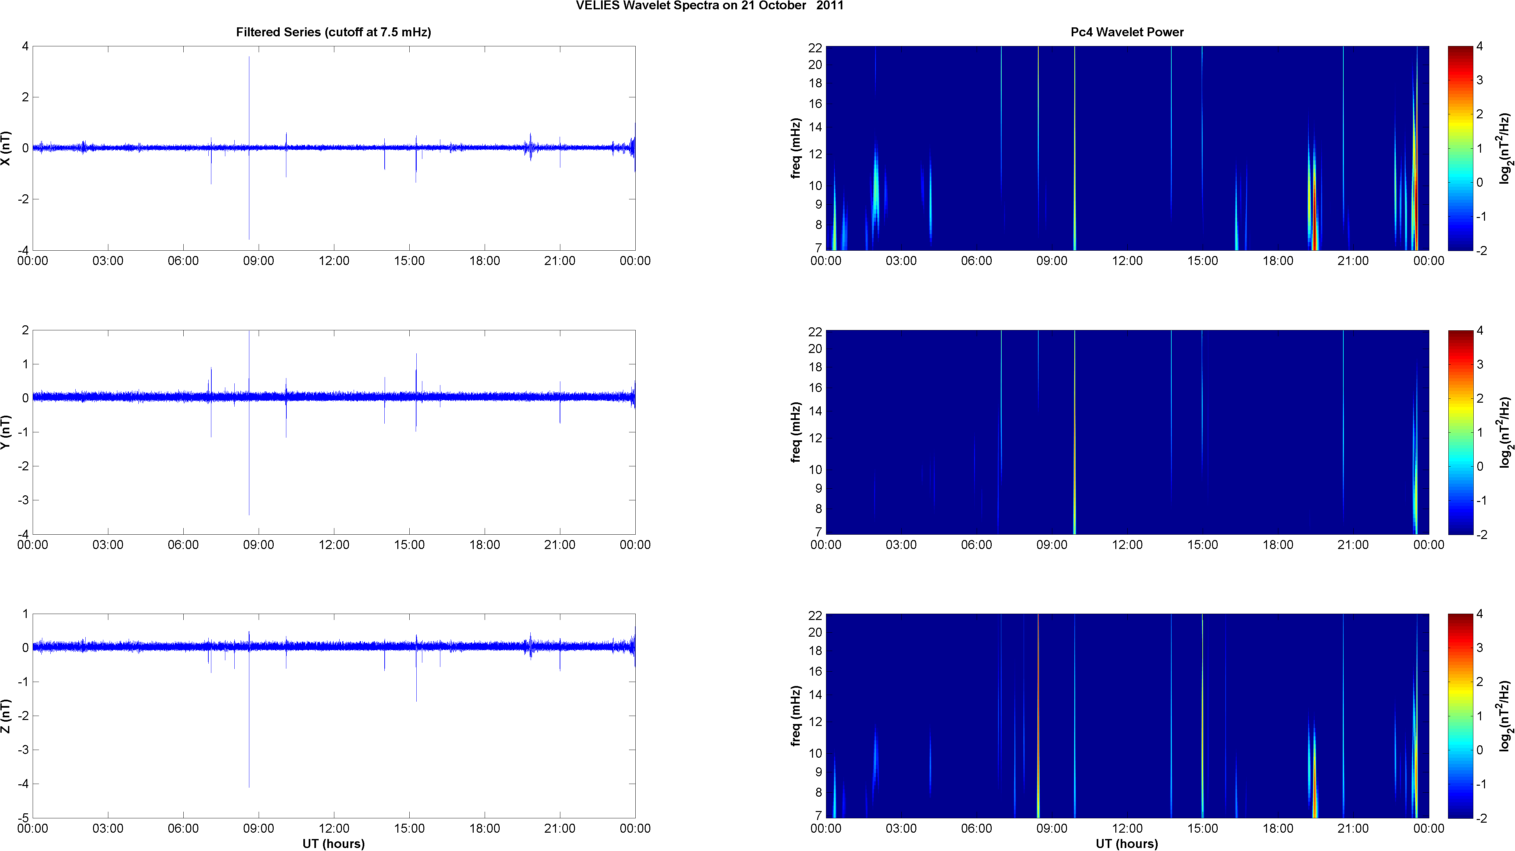The image size is (1515, 851).
Task: Click the 21:00 tick under Z series plot
Action: tap(559, 829)
